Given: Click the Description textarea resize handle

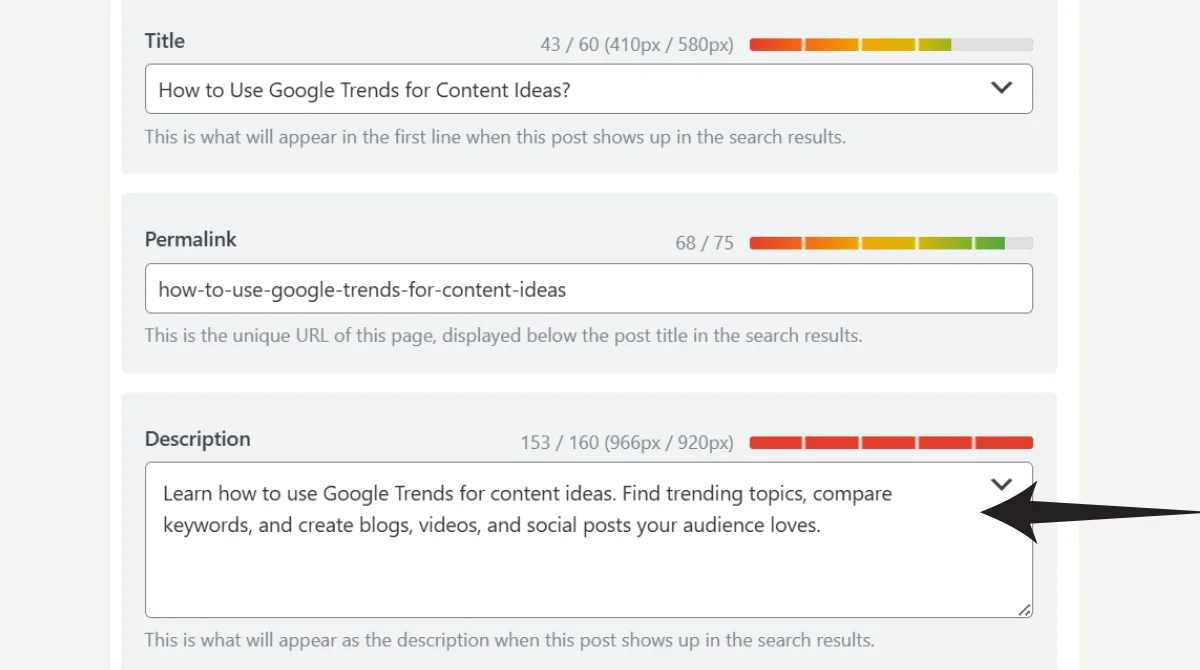Looking at the screenshot, I should (x=1023, y=608).
